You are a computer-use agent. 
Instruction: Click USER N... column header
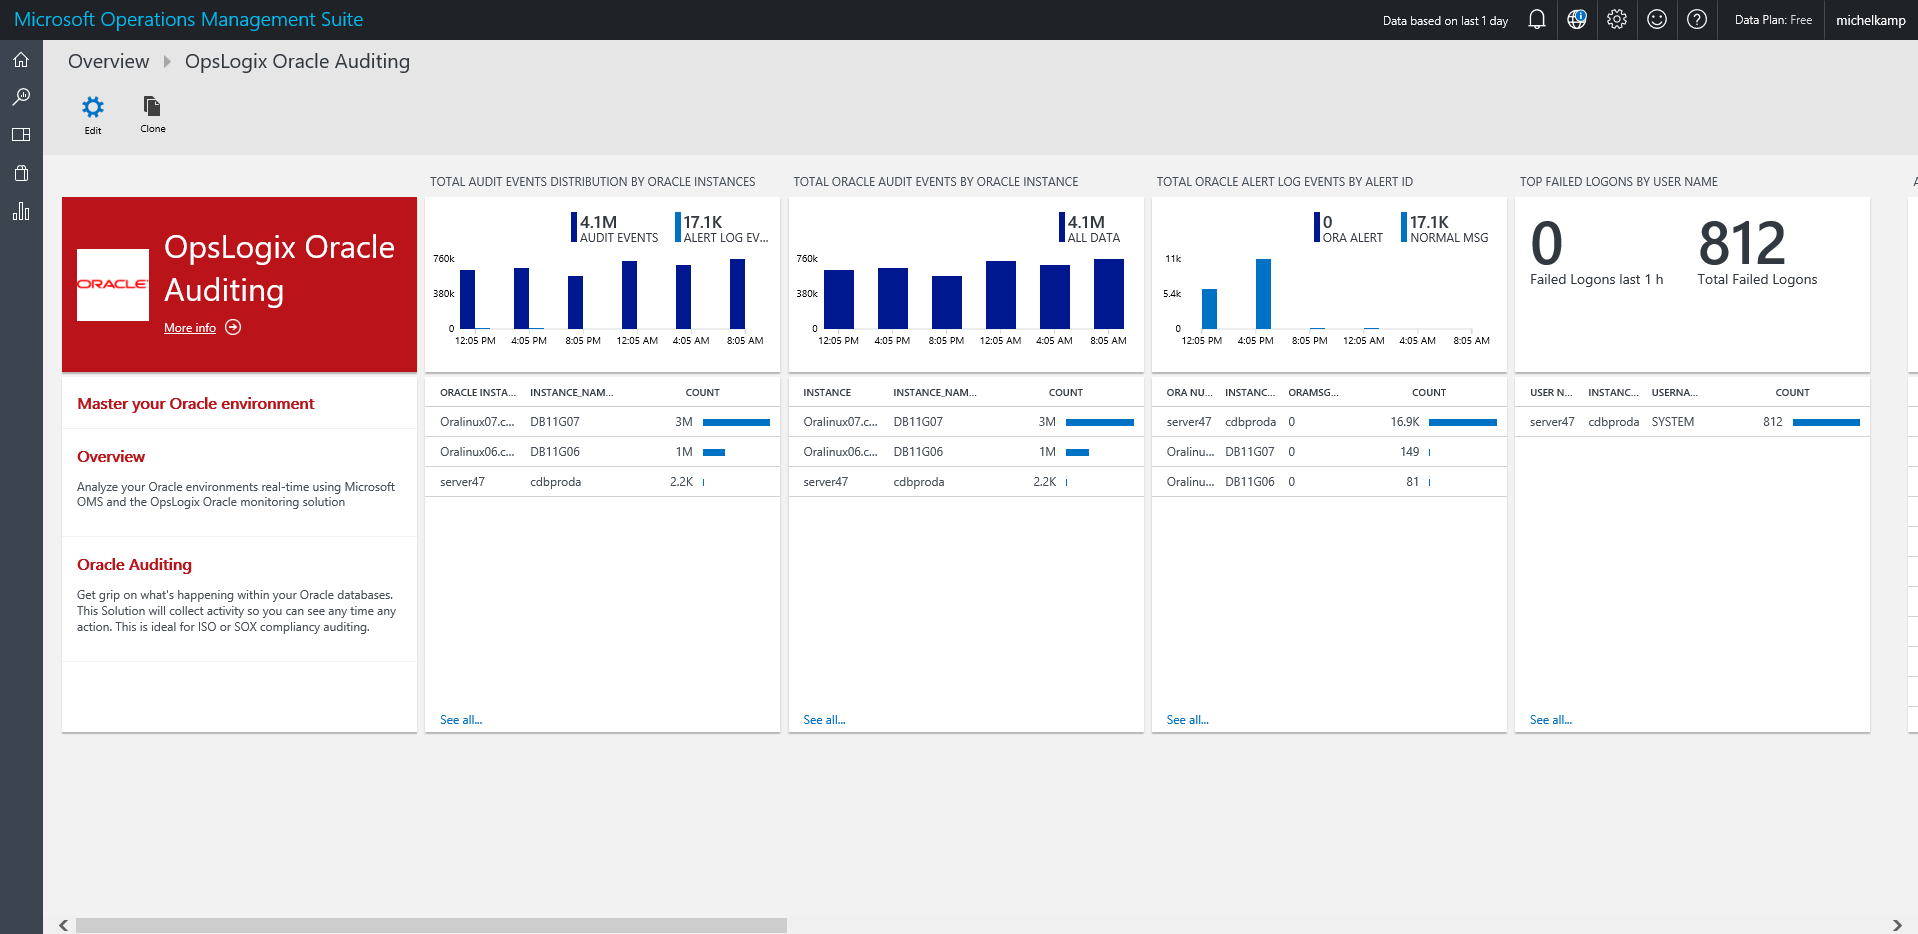(1551, 393)
